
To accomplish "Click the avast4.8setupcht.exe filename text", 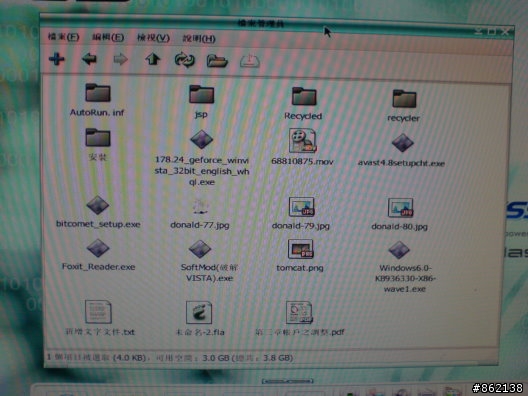I will [401, 163].
